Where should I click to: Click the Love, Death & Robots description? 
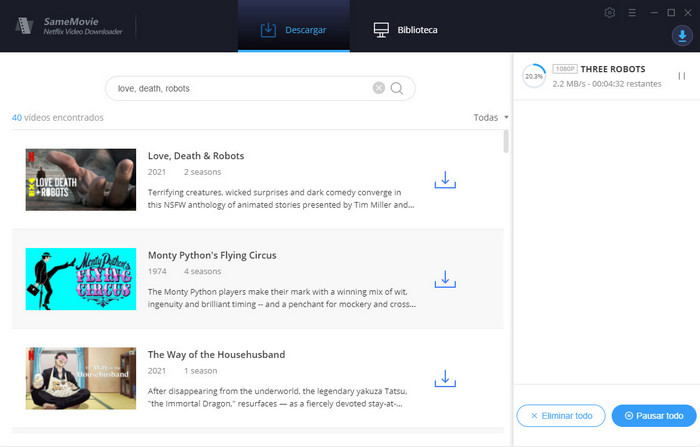281,198
